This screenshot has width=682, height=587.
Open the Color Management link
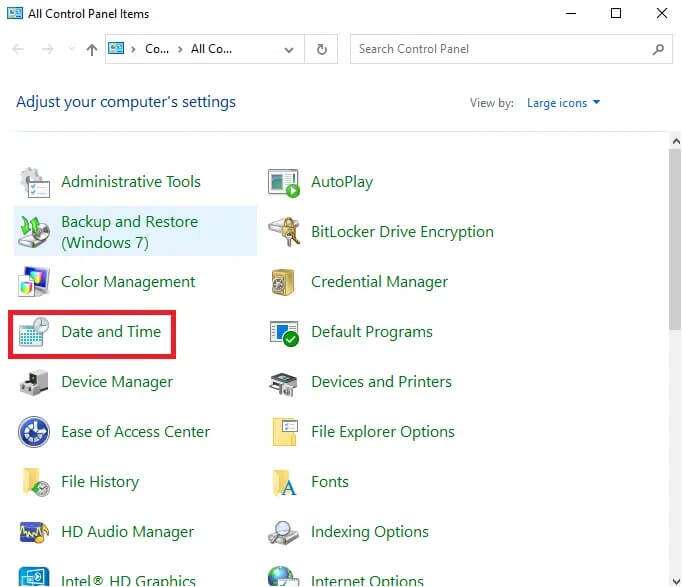[128, 282]
